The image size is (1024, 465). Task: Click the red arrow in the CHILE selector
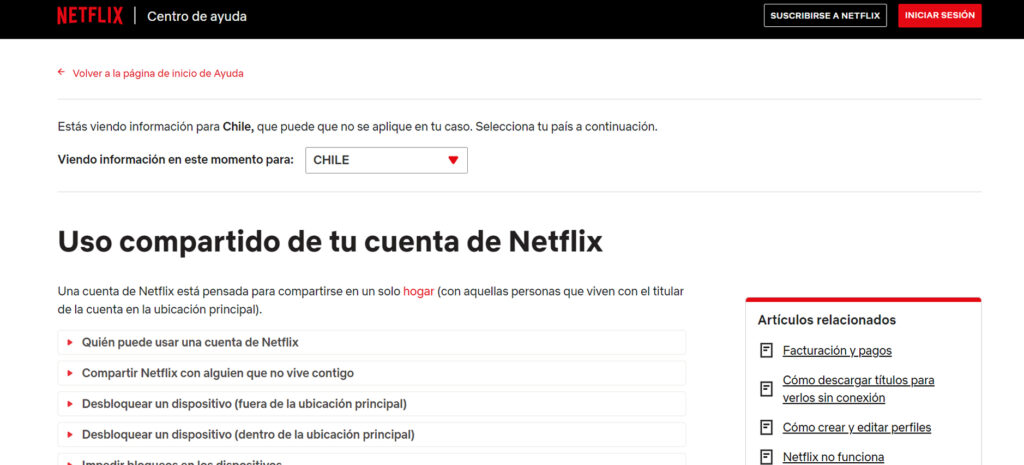click(453, 160)
